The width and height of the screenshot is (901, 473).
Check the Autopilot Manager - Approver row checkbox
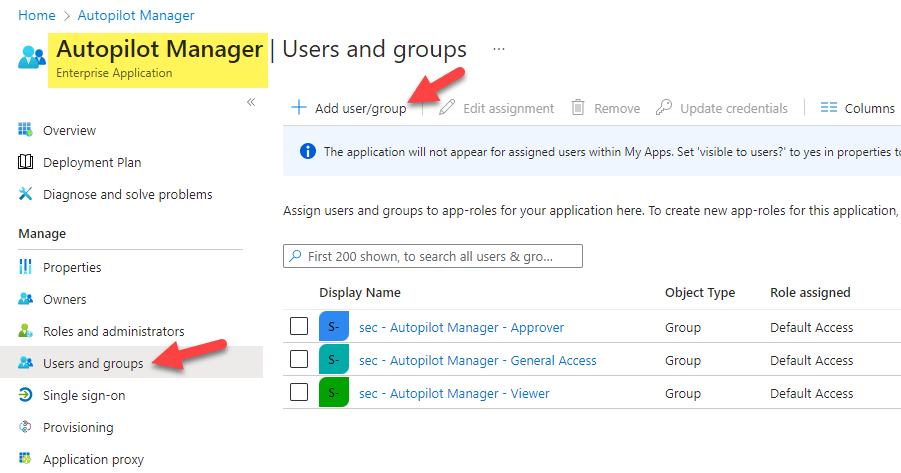[298, 327]
